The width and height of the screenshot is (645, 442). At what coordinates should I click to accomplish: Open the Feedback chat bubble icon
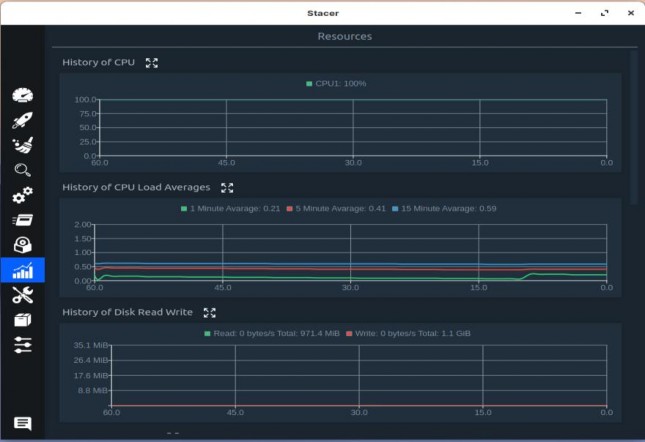point(23,423)
